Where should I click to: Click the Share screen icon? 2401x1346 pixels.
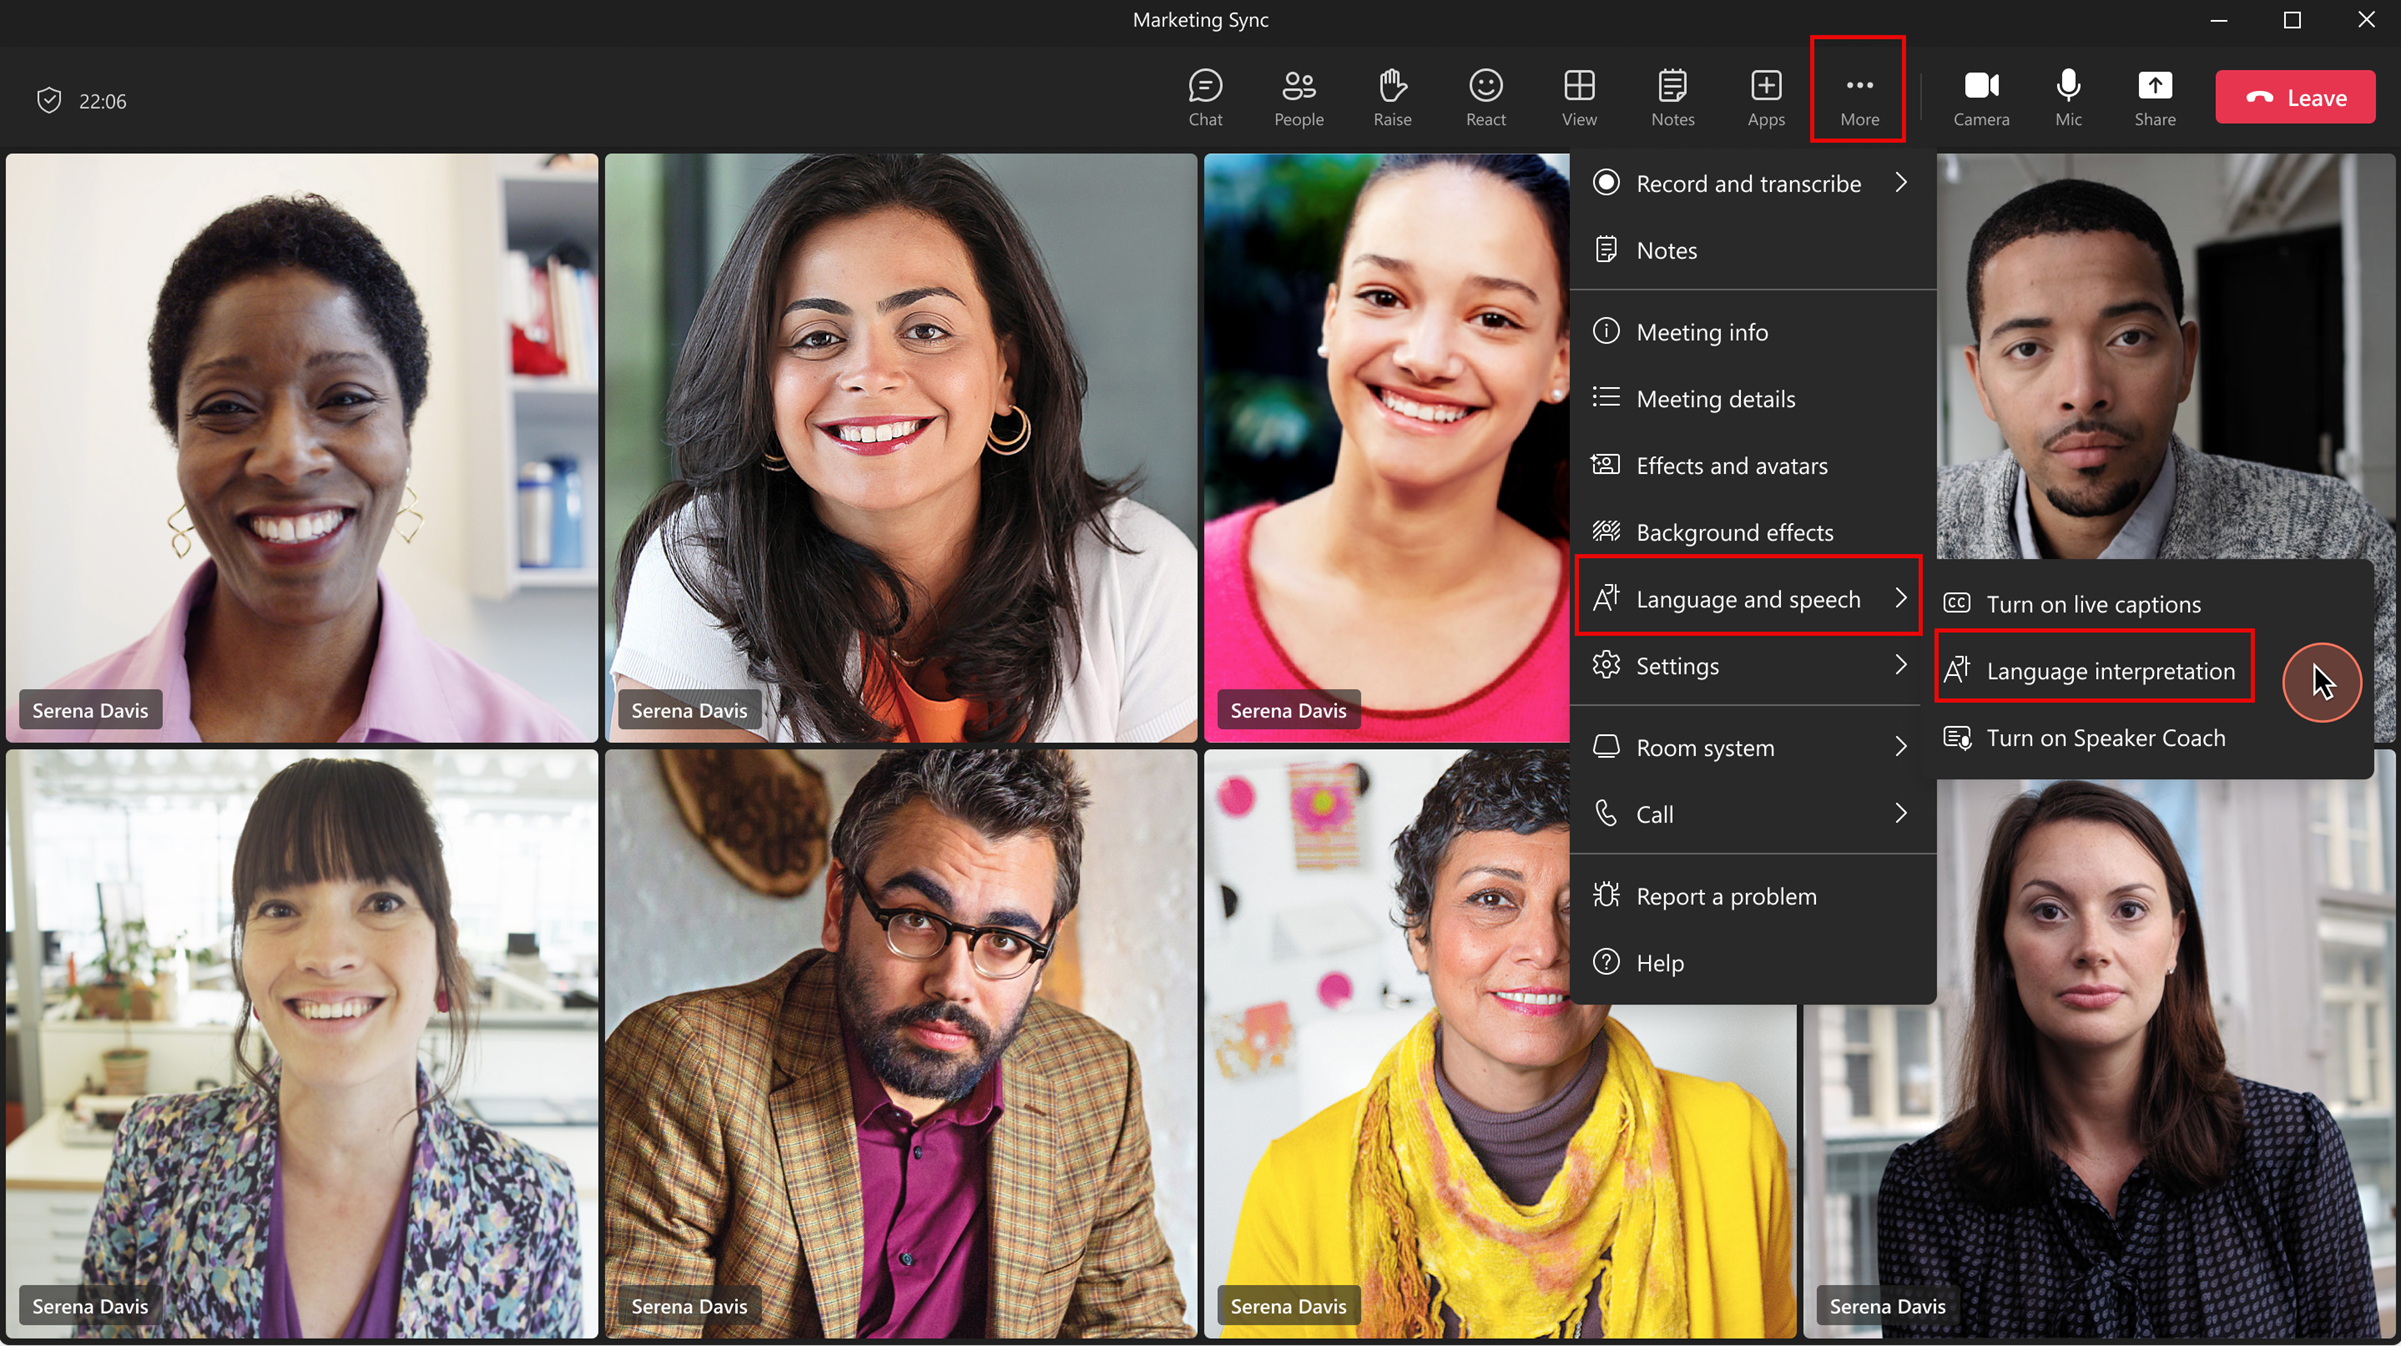click(2154, 97)
